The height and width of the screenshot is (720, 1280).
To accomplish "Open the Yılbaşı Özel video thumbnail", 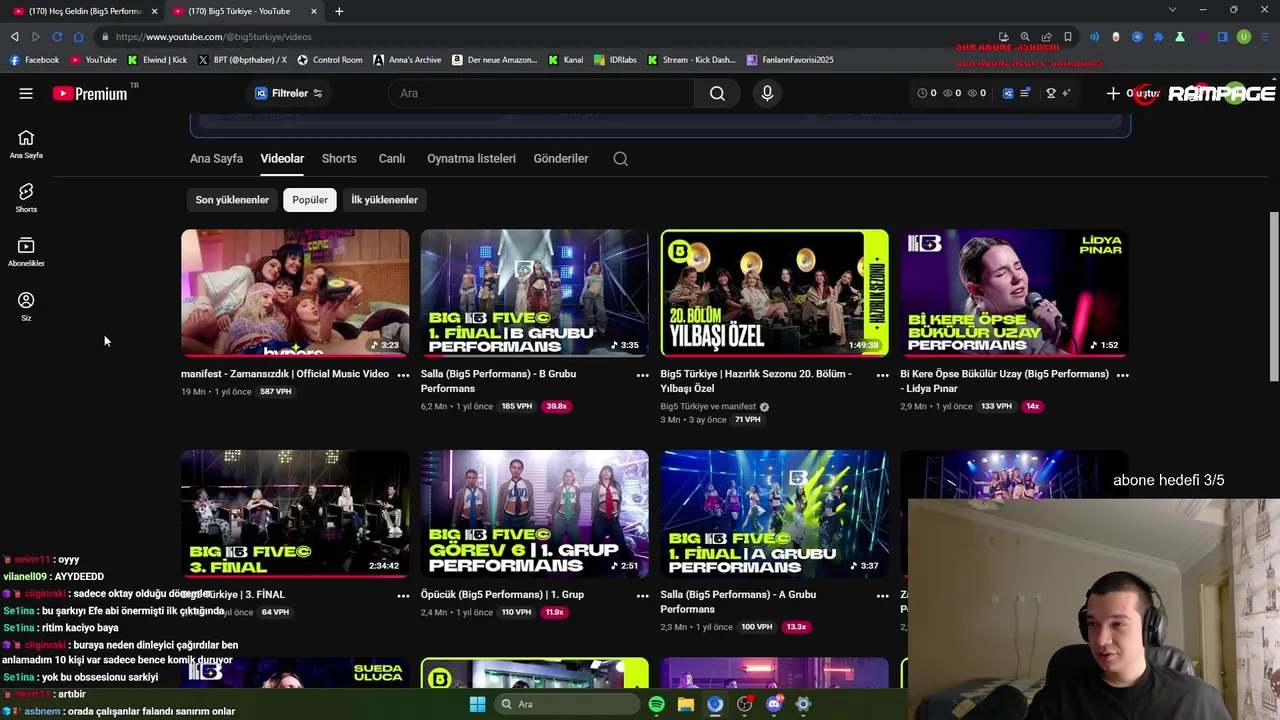I will [x=774, y=293].
